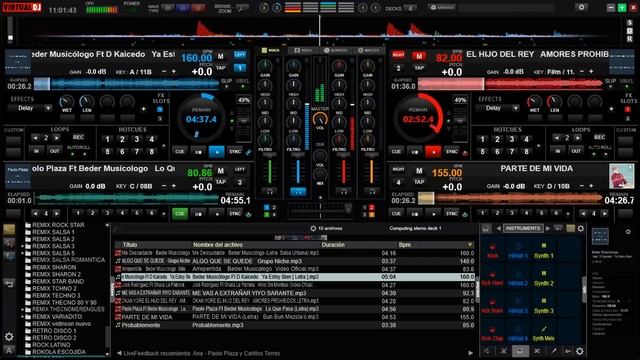Sort by the Duración column header
Viewport: 640px width, 360px height.
[333, 245]
